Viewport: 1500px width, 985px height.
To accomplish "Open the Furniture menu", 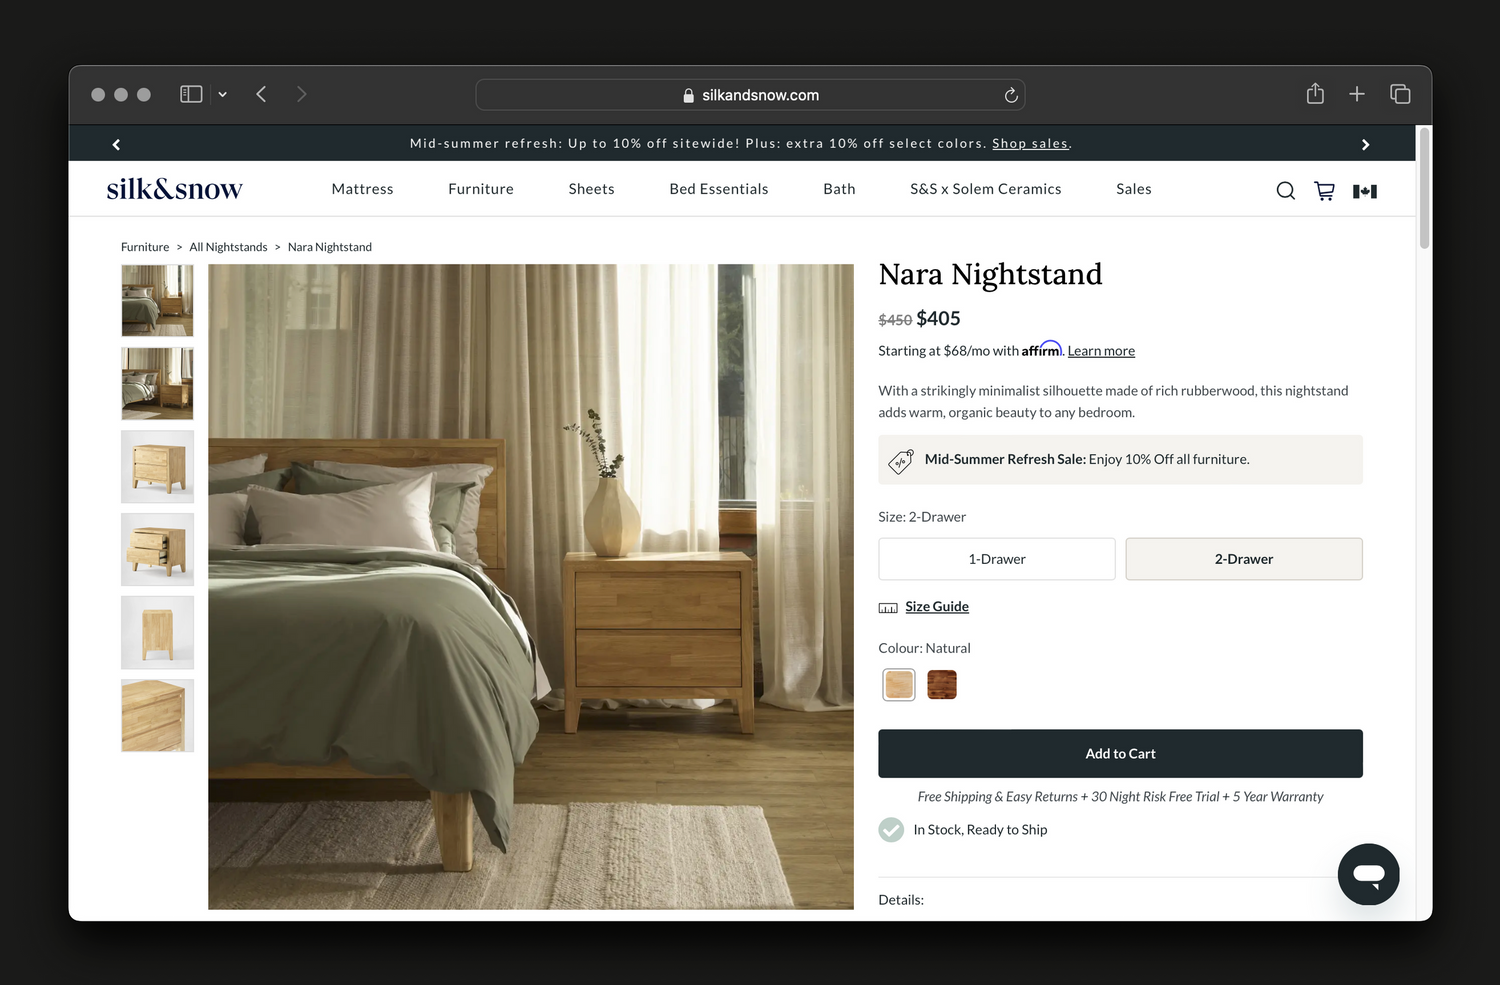I will pos(480,189).
